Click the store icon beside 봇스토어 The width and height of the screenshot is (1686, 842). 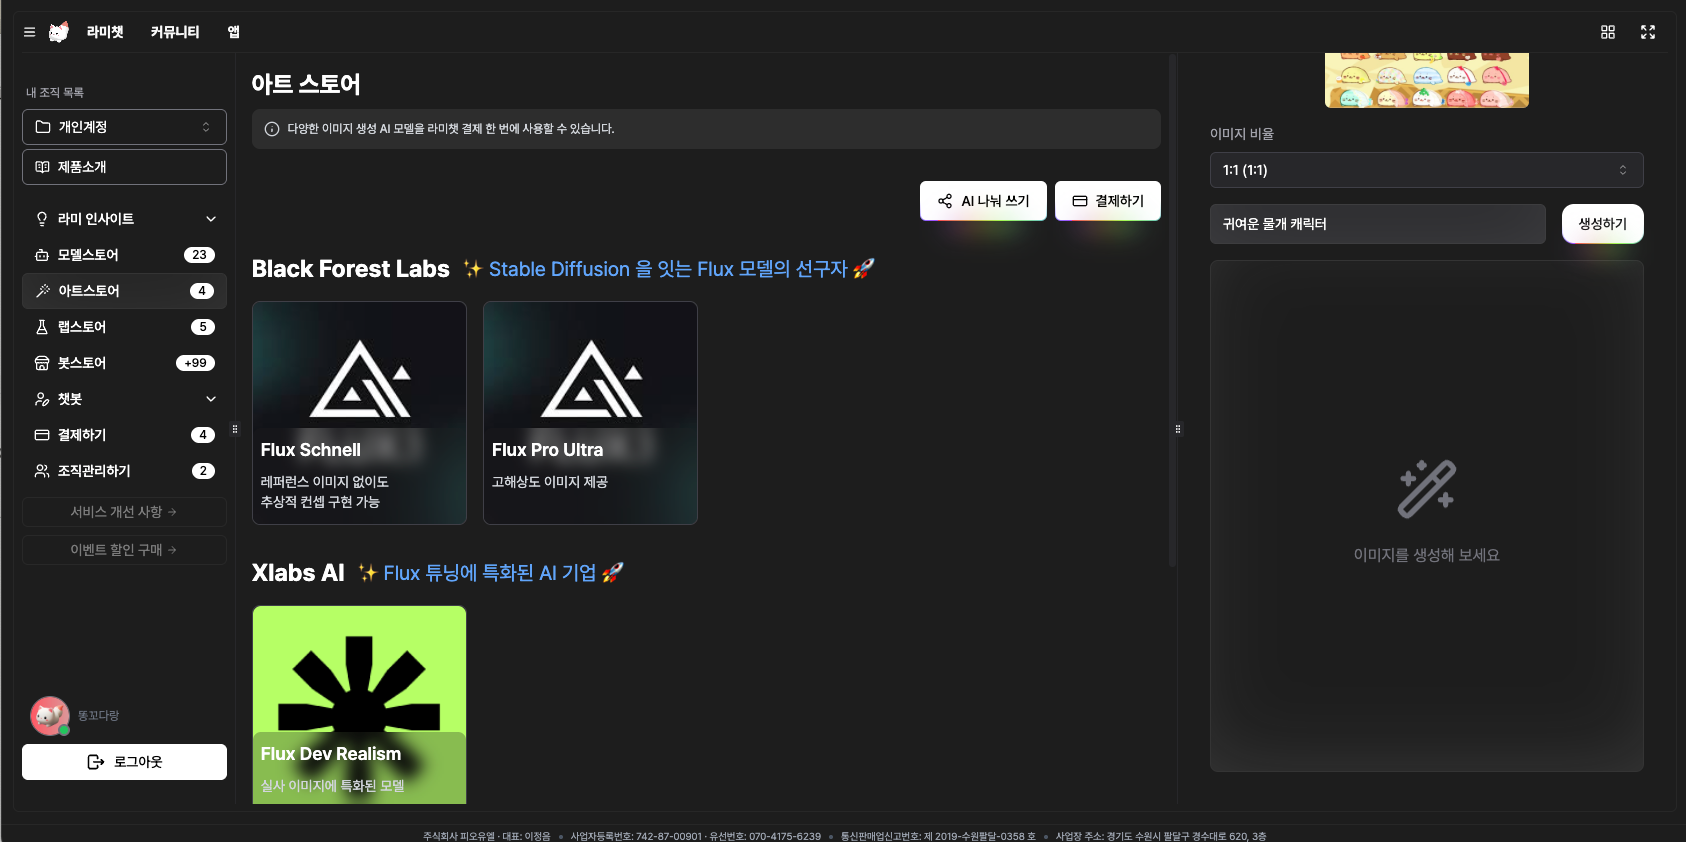click(42, 363)
